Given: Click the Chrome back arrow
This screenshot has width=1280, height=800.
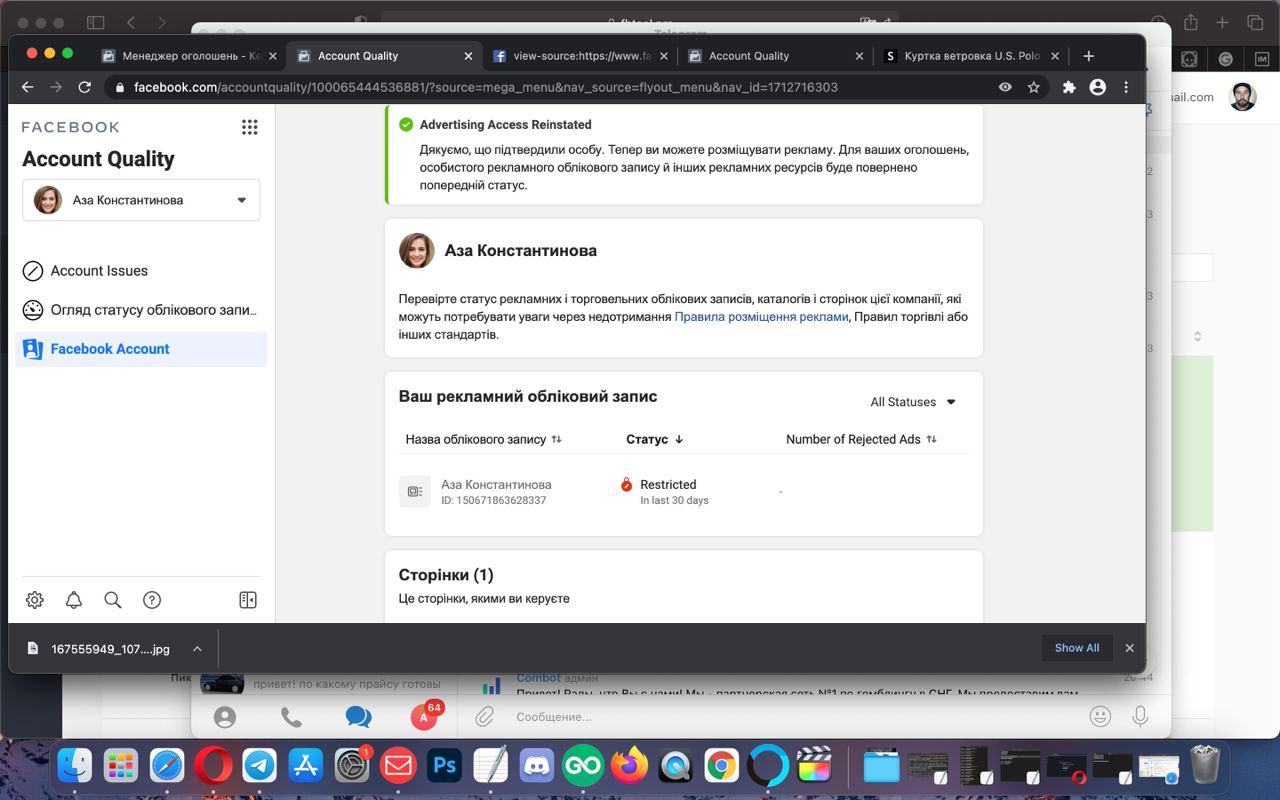Looking at the screenshot, I should pyautogui.click(x=27, y=87).
